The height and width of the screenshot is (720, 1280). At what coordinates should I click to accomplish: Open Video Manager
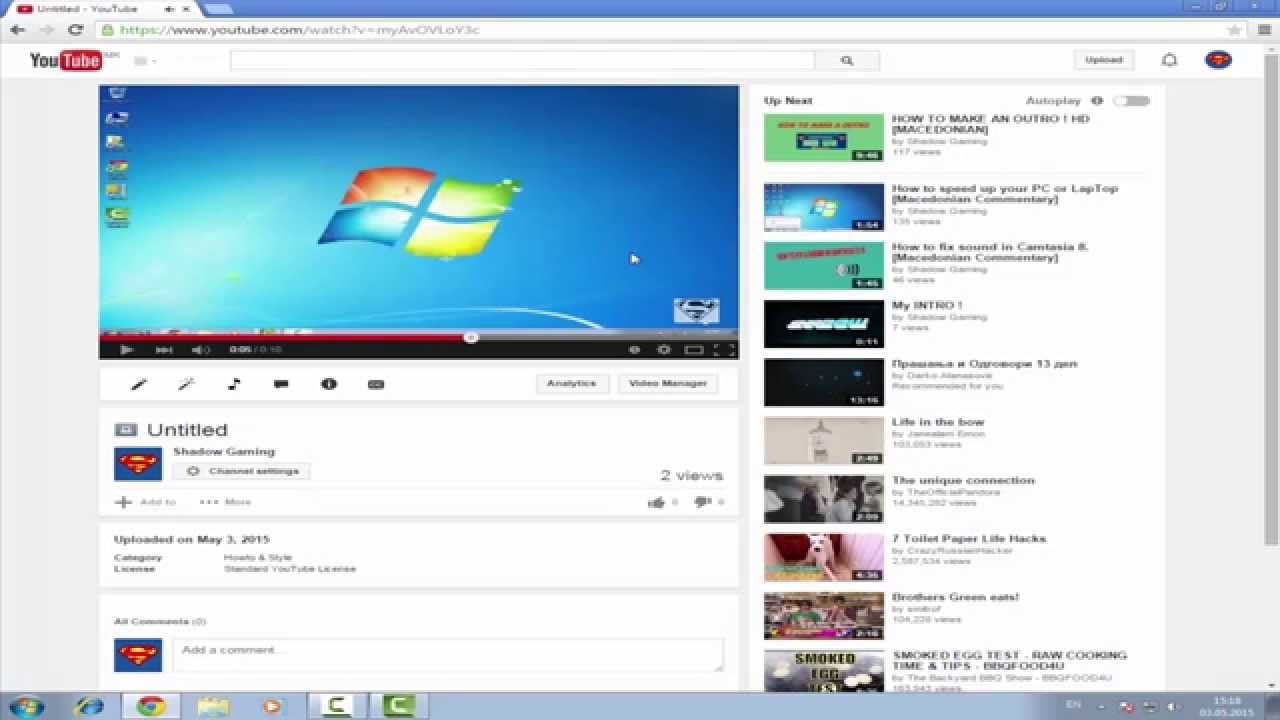pos(668,383)
